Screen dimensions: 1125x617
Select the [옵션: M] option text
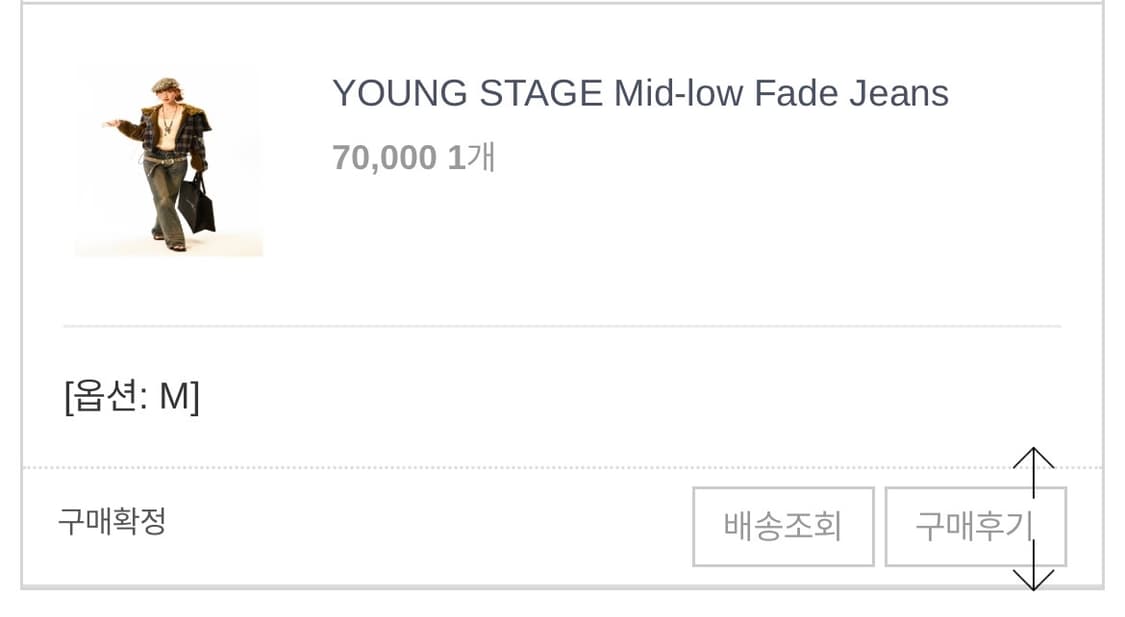(x=132, y=397)
